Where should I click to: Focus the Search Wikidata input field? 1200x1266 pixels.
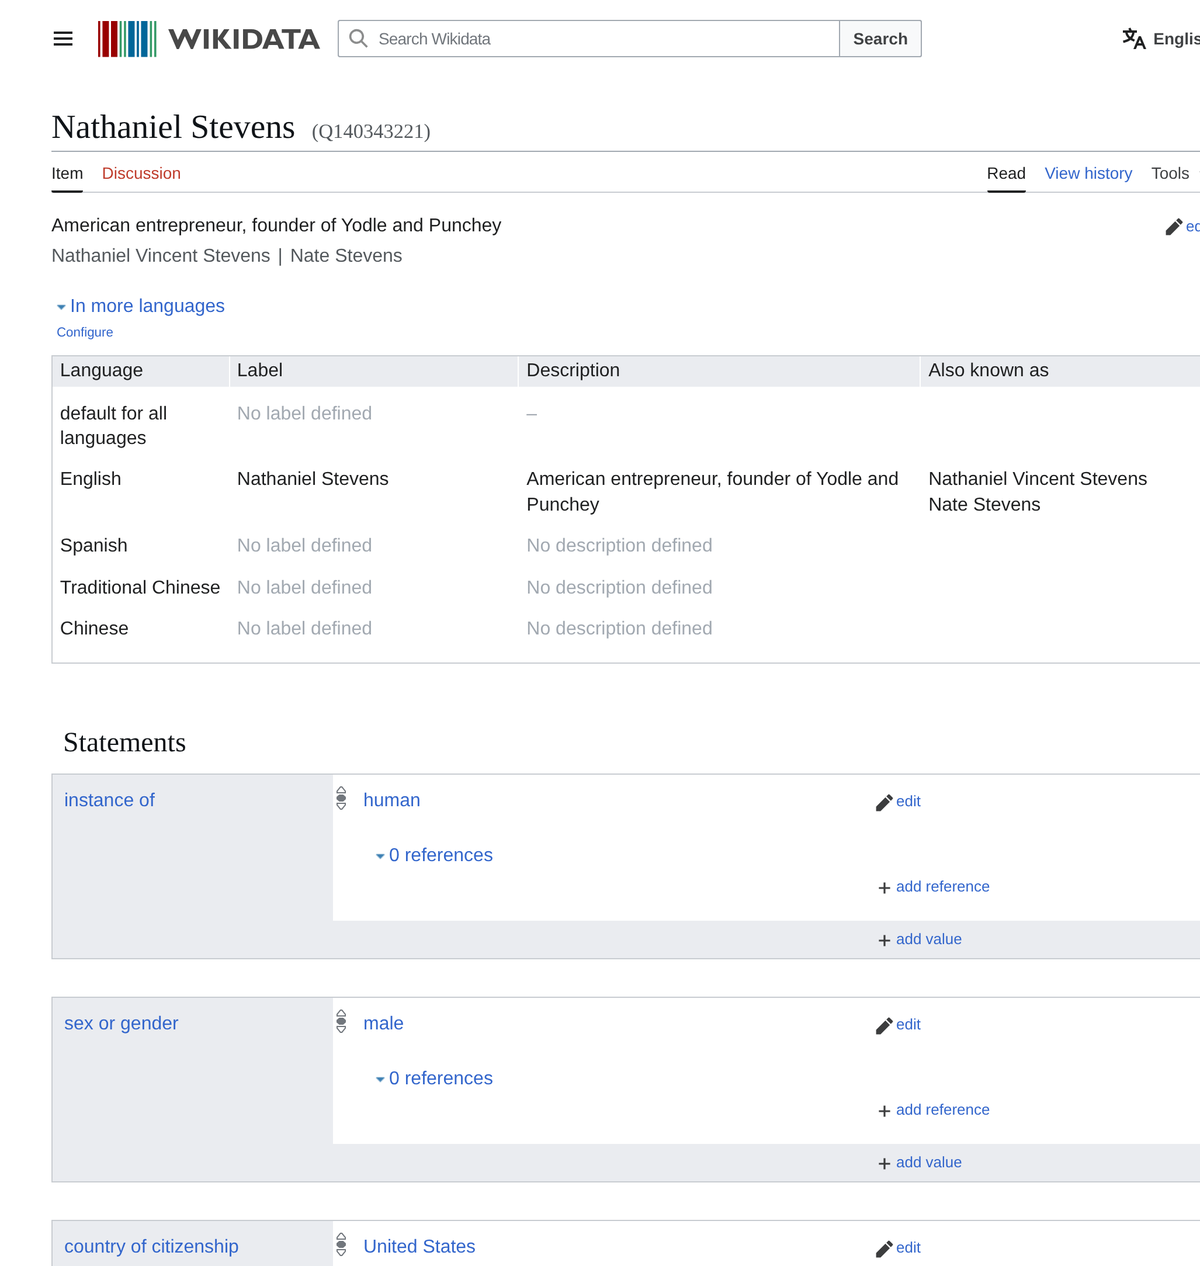(589, 39)
